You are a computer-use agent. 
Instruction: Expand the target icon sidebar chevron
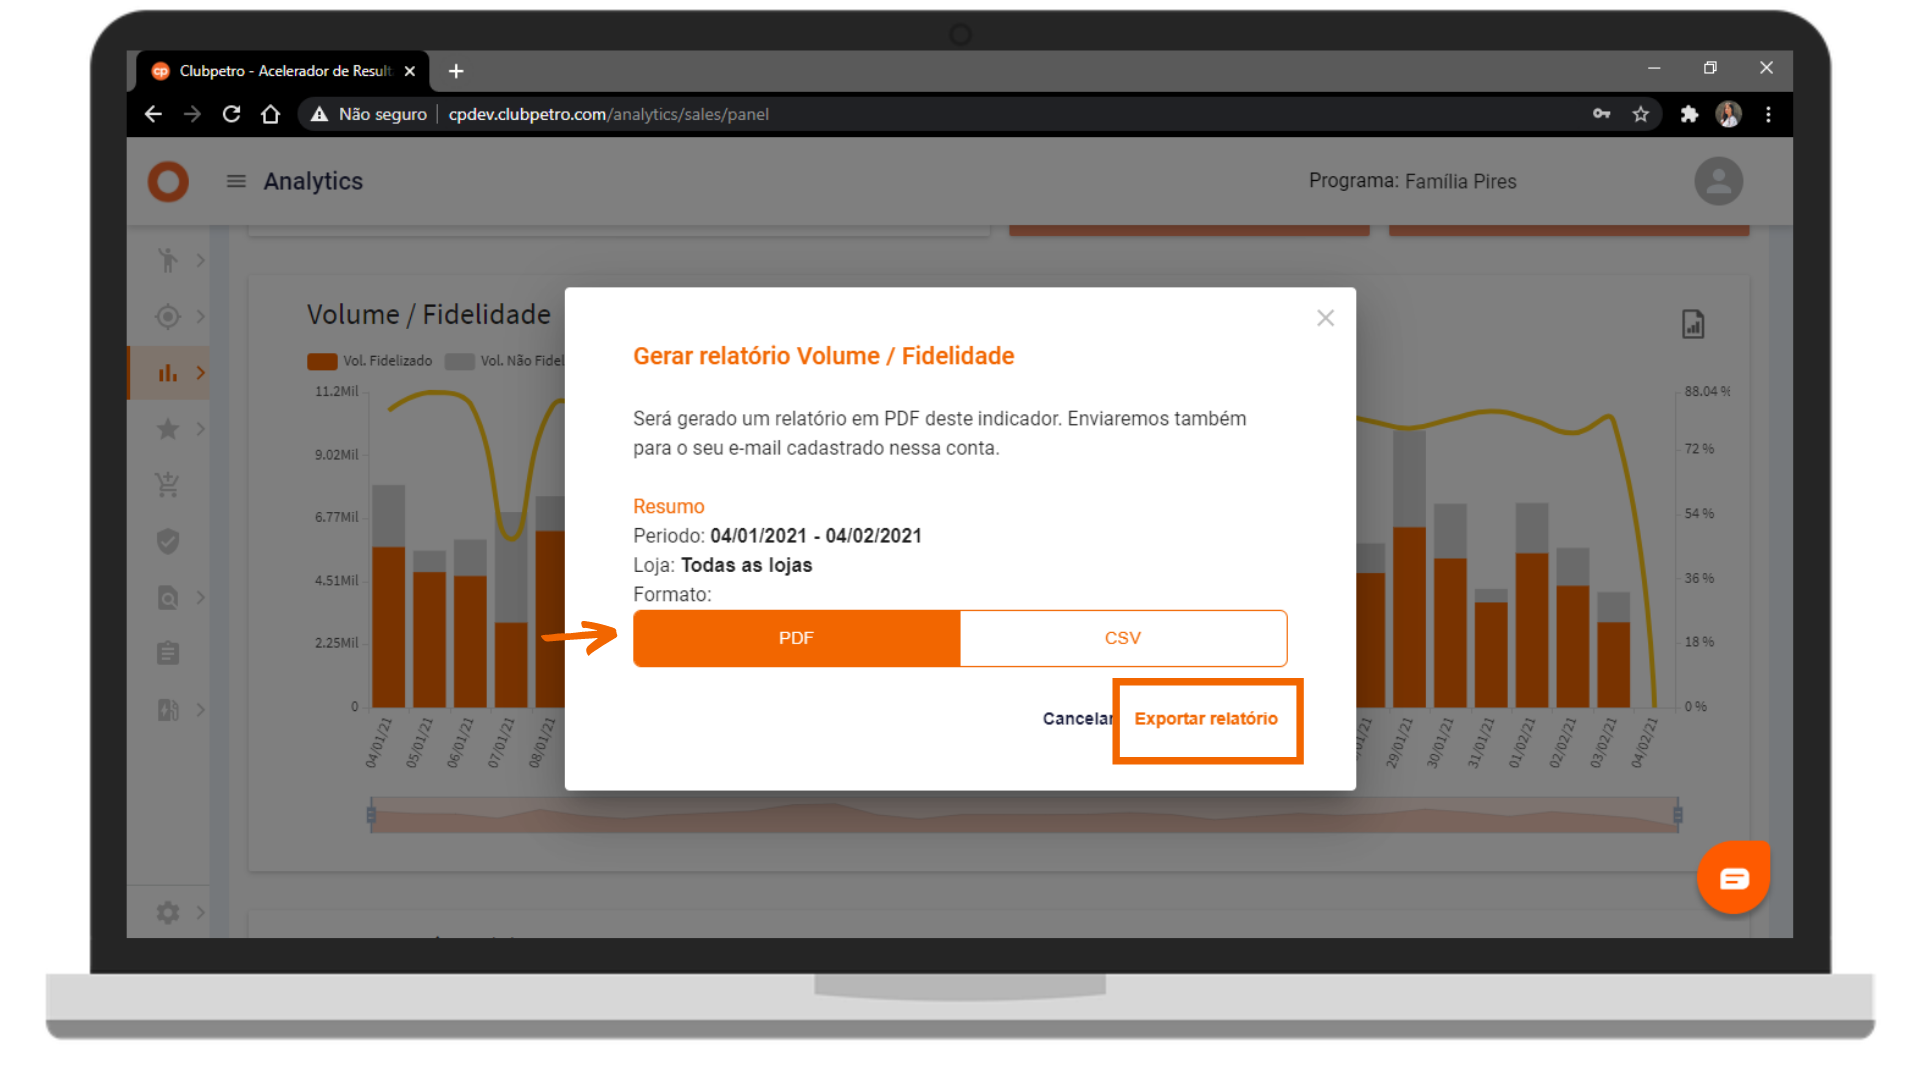pos(201,317)
